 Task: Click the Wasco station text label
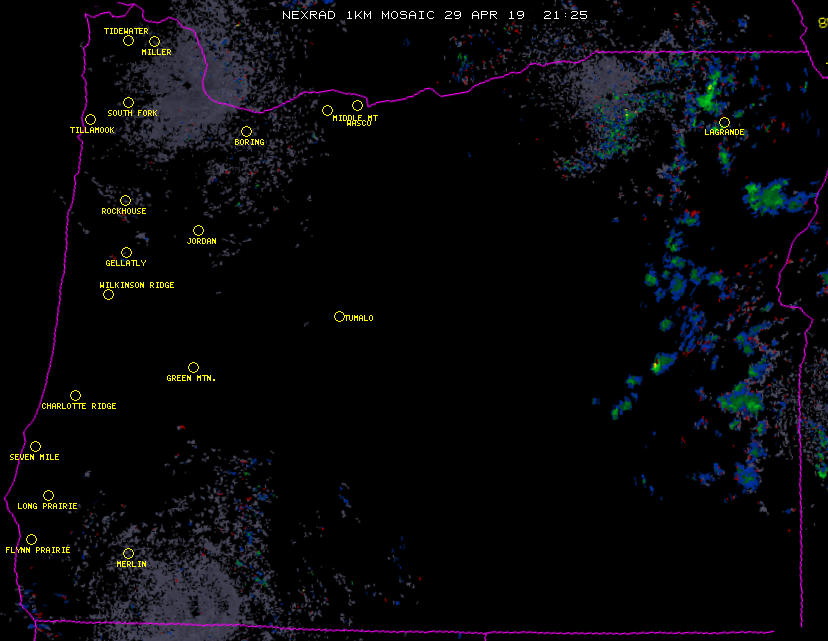pyautogui.click(x=359, y=124)
